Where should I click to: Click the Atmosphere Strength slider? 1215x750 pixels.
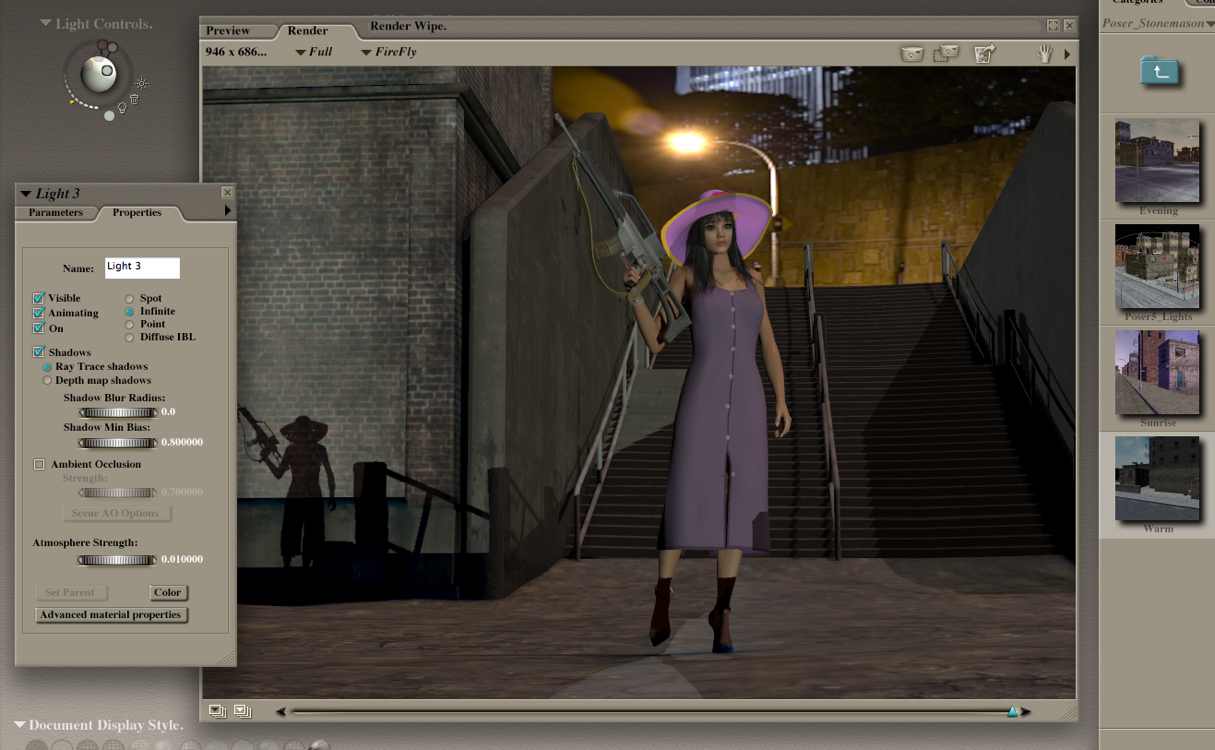tap(117, 560)
